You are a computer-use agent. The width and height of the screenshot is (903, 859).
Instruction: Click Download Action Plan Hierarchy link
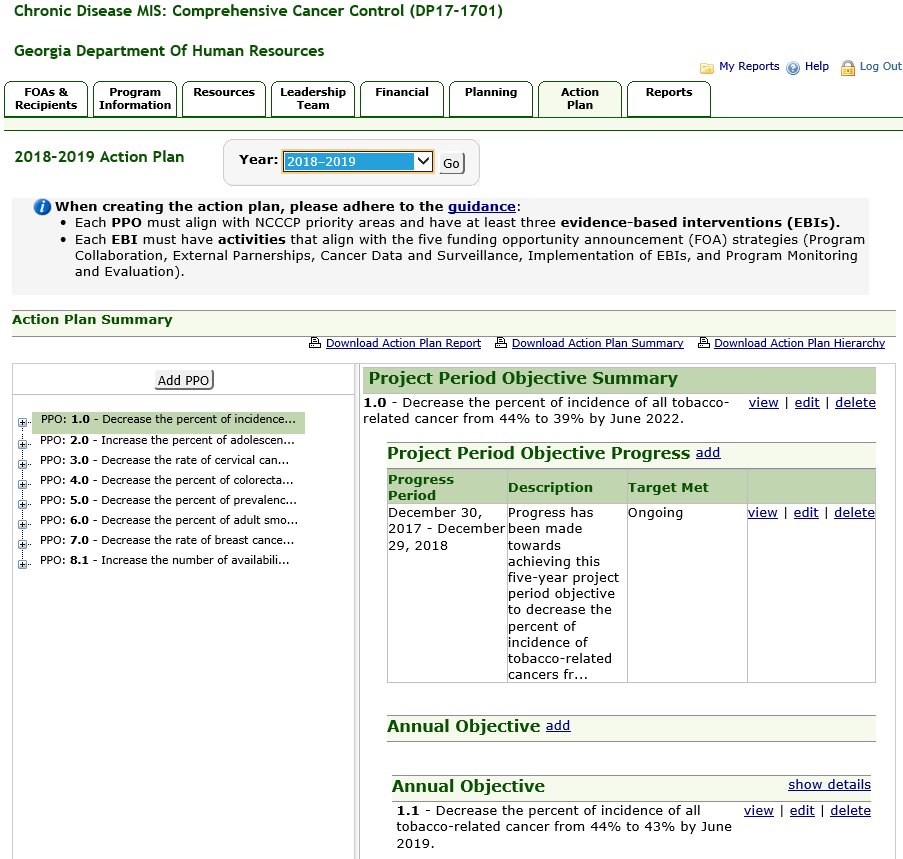pos(799,343)
